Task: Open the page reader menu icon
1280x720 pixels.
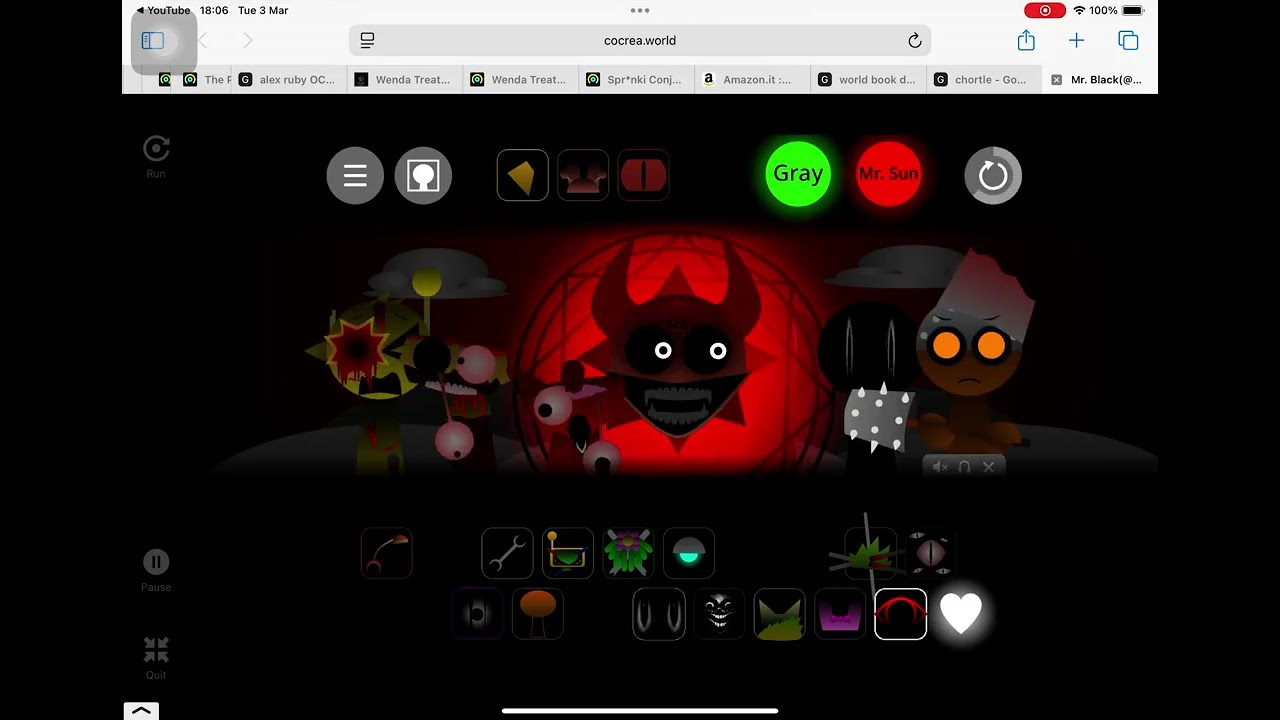Action: pyautogui.click(x=367, y=40)
